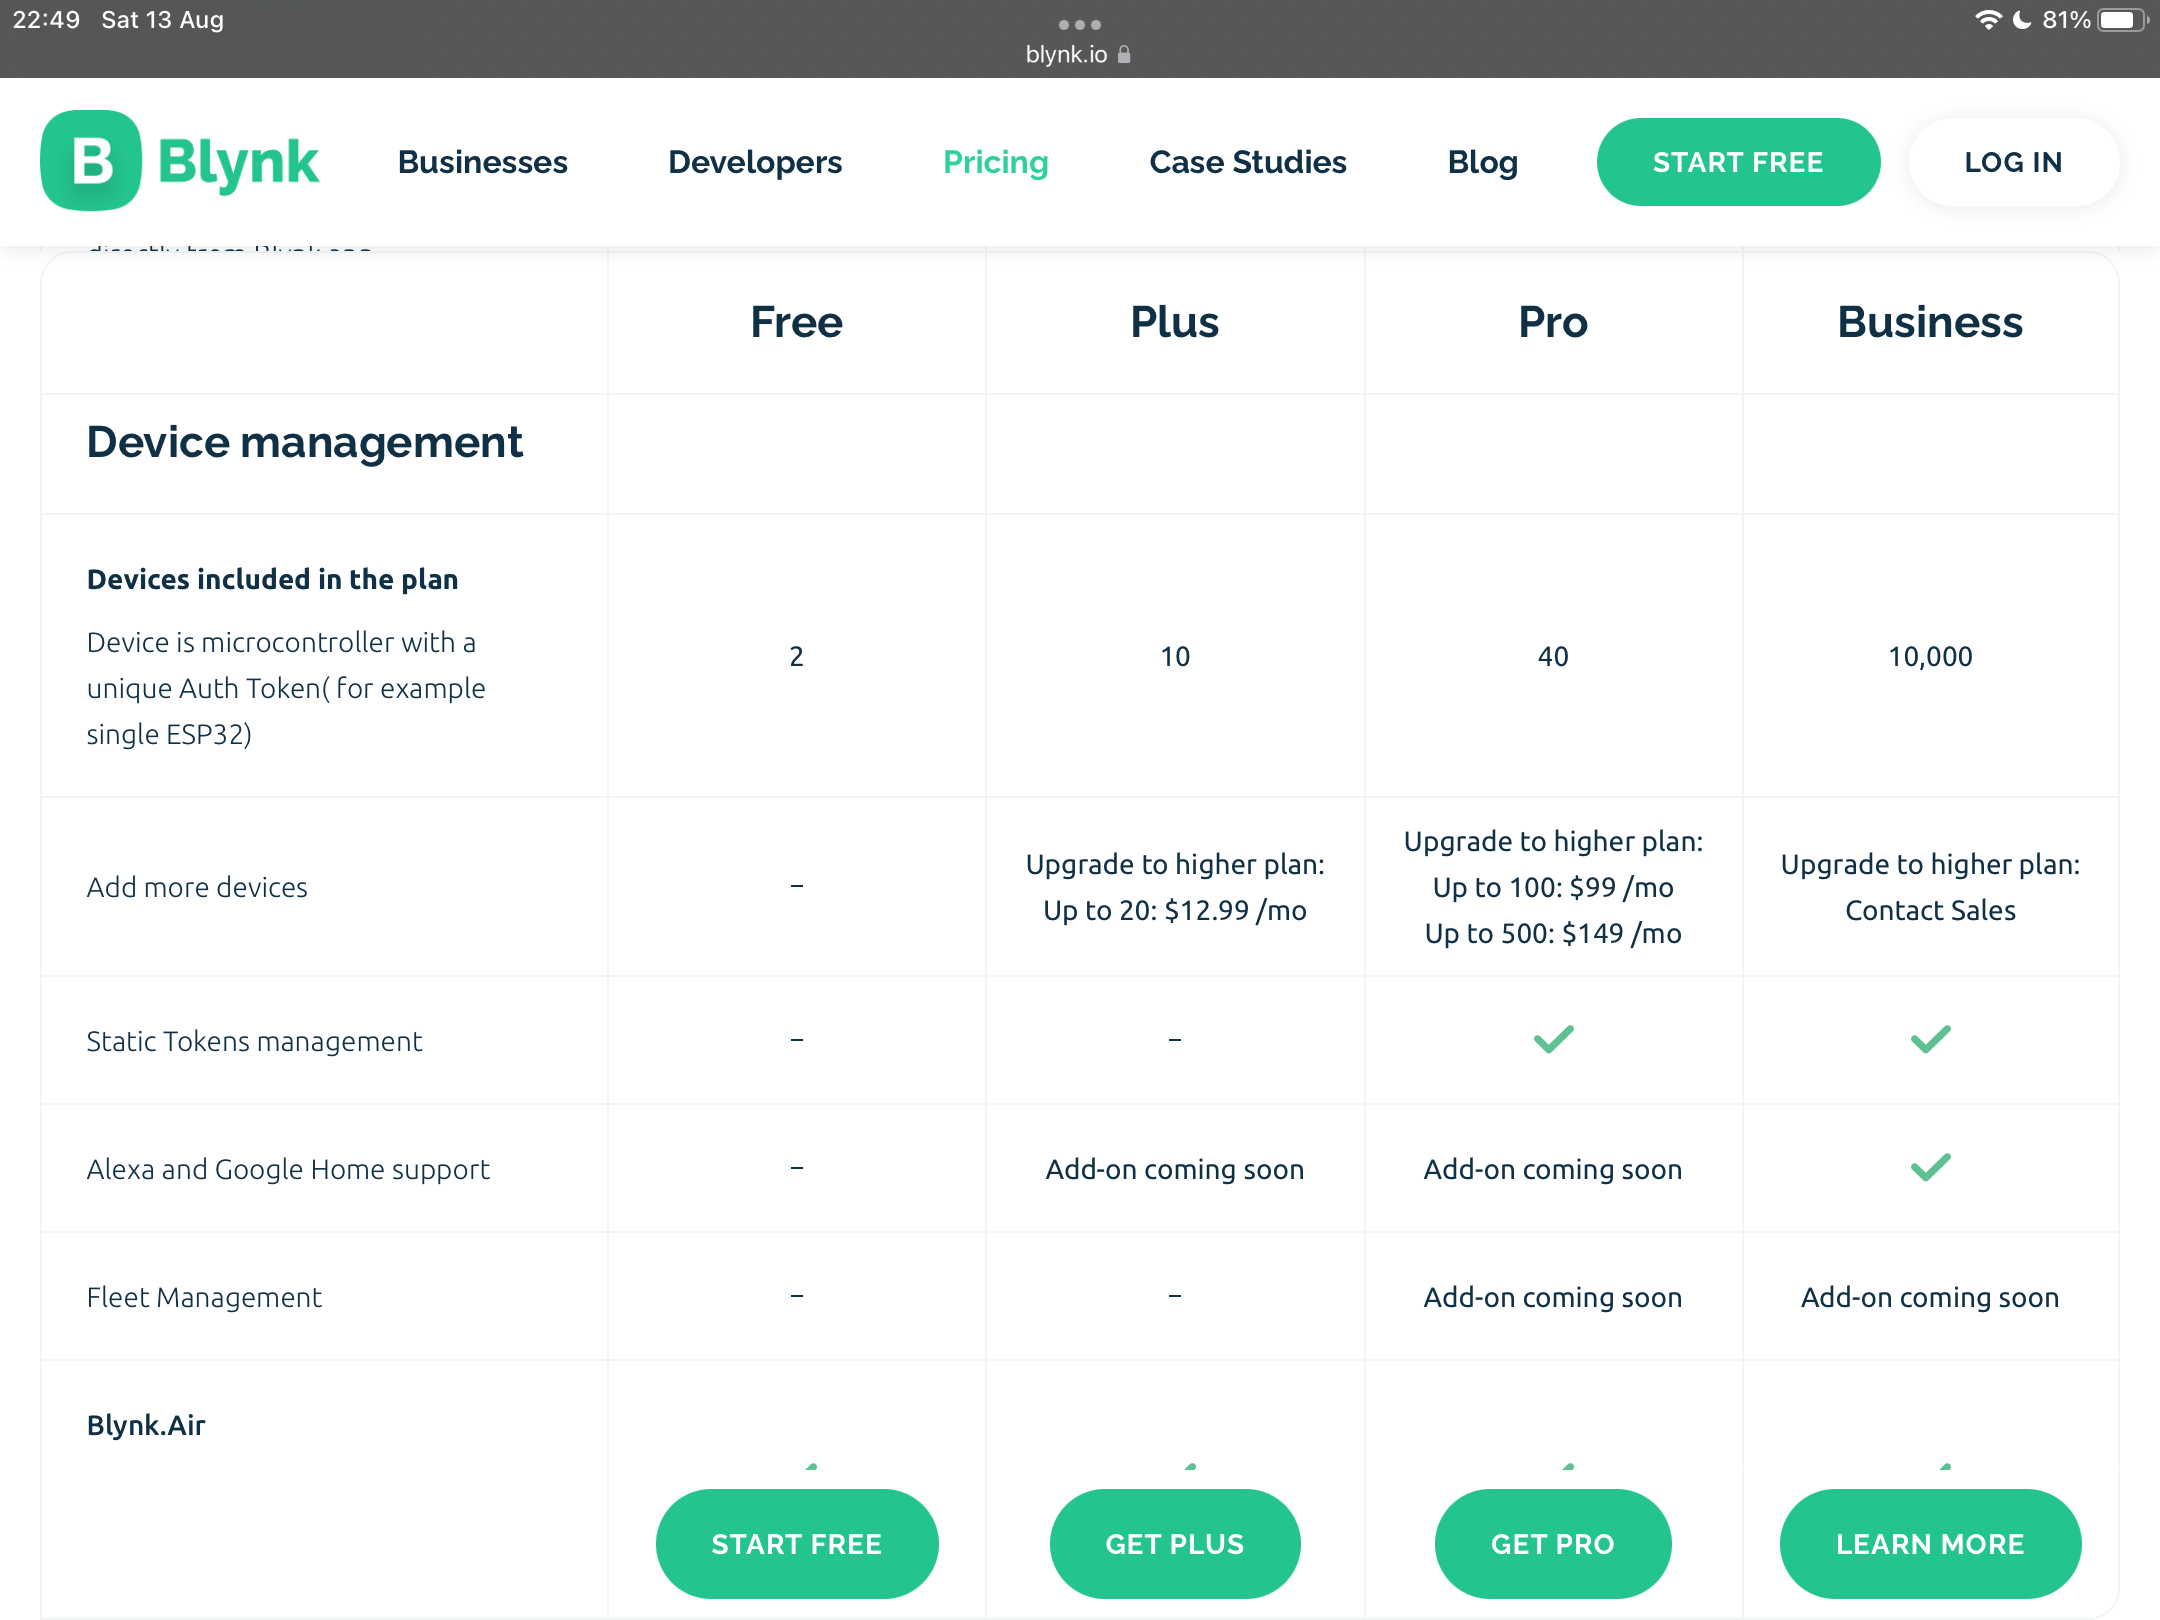Click Business's Static Tokens management checkmark

tap(1931, 1040)
